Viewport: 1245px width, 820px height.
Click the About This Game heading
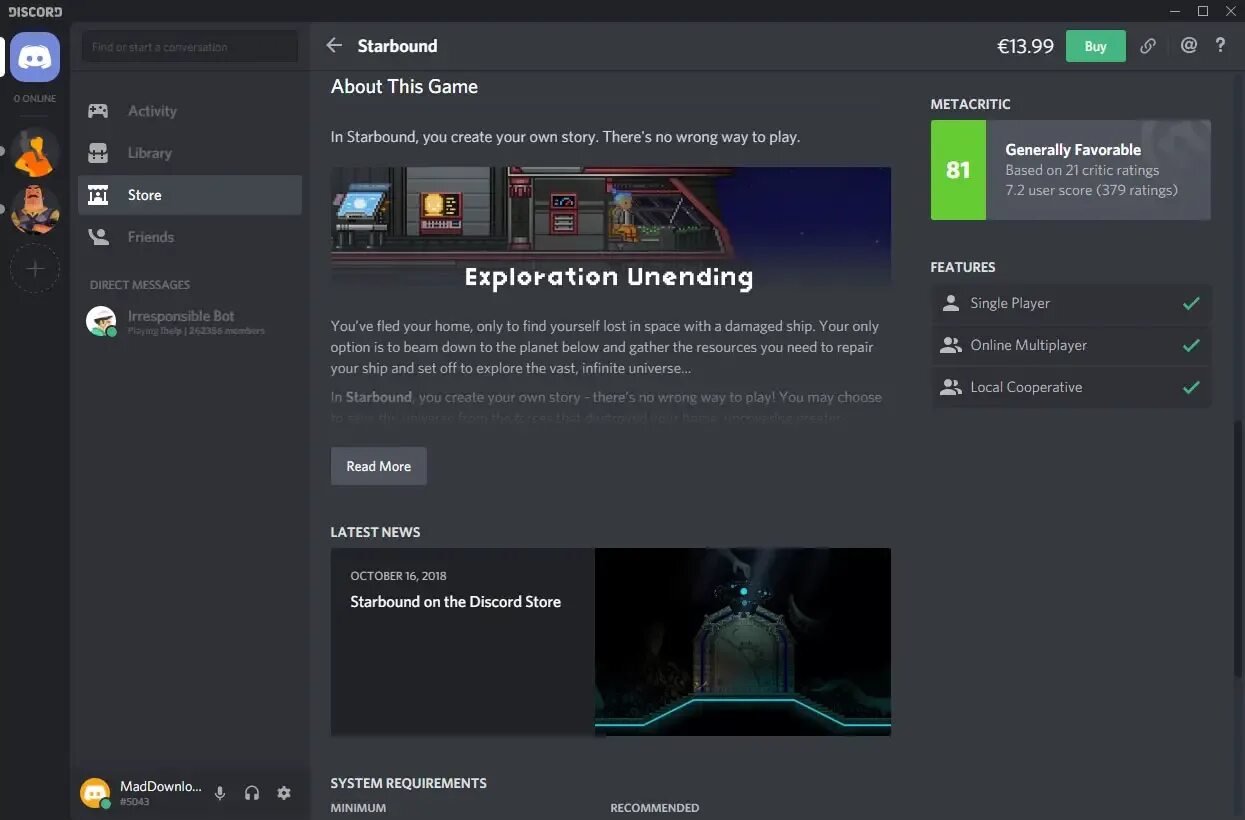pos(404,86)
